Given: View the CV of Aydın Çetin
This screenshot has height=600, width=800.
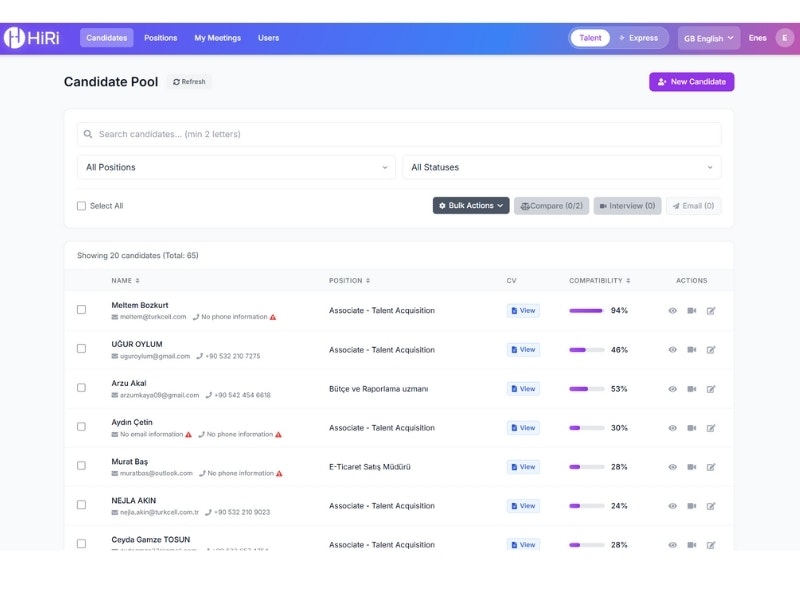Looking at the screenshot, I should pos(522,427).
